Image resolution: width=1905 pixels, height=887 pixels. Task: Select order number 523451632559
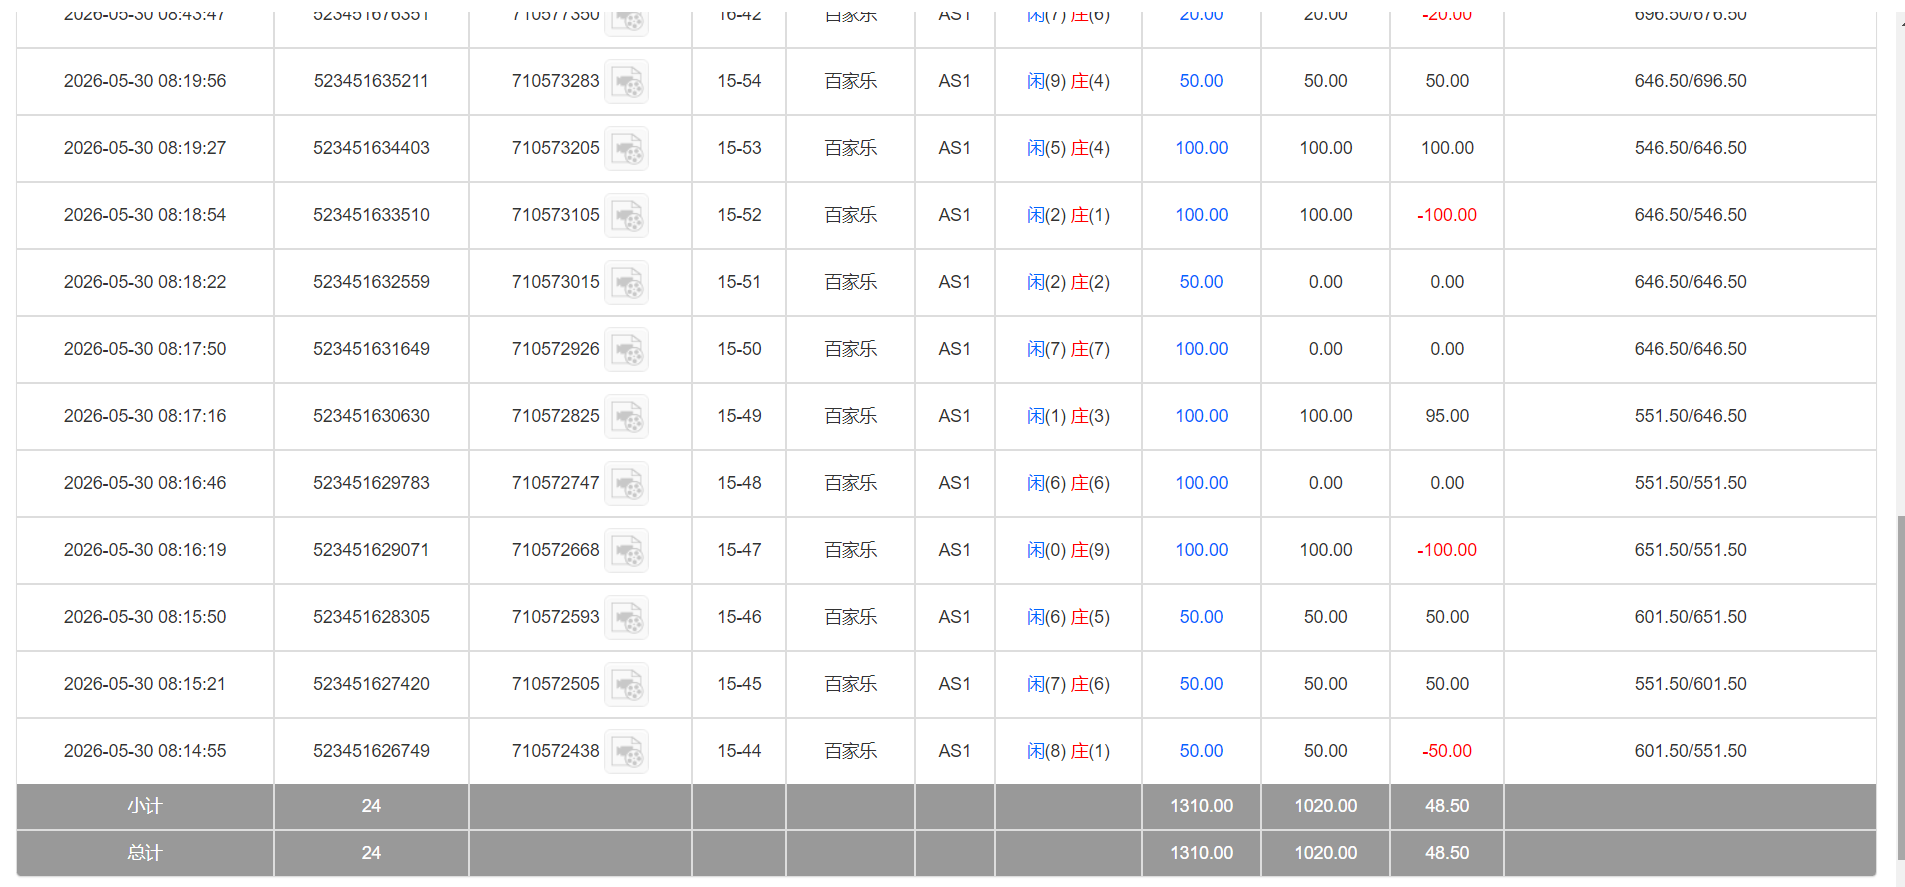[x=371, y=282]
